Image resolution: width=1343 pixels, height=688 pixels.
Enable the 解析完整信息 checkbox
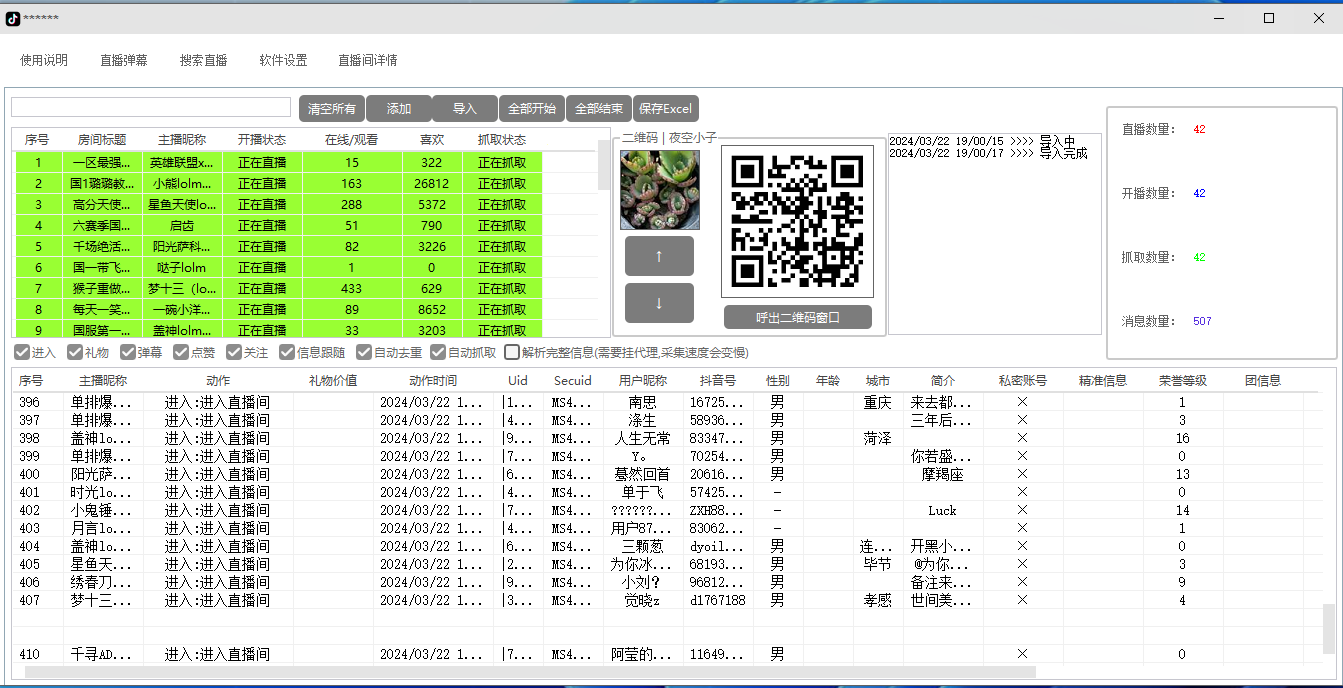(x=512, y=352)
